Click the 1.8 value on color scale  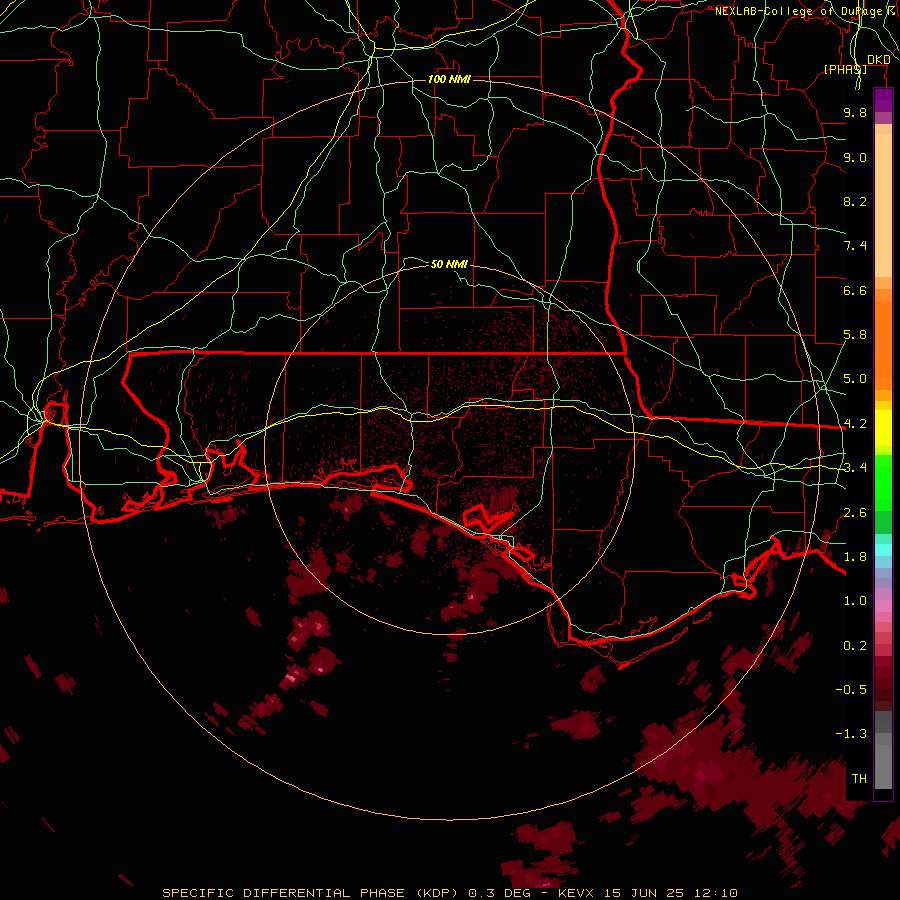[x=855, y=557]
